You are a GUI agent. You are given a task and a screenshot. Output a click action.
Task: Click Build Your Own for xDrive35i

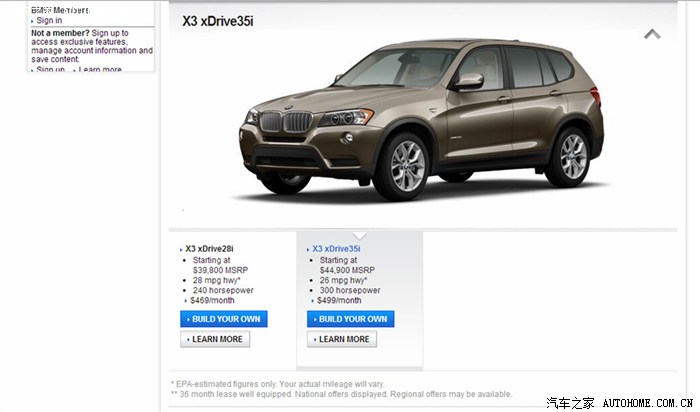click(x=350, y=319)
